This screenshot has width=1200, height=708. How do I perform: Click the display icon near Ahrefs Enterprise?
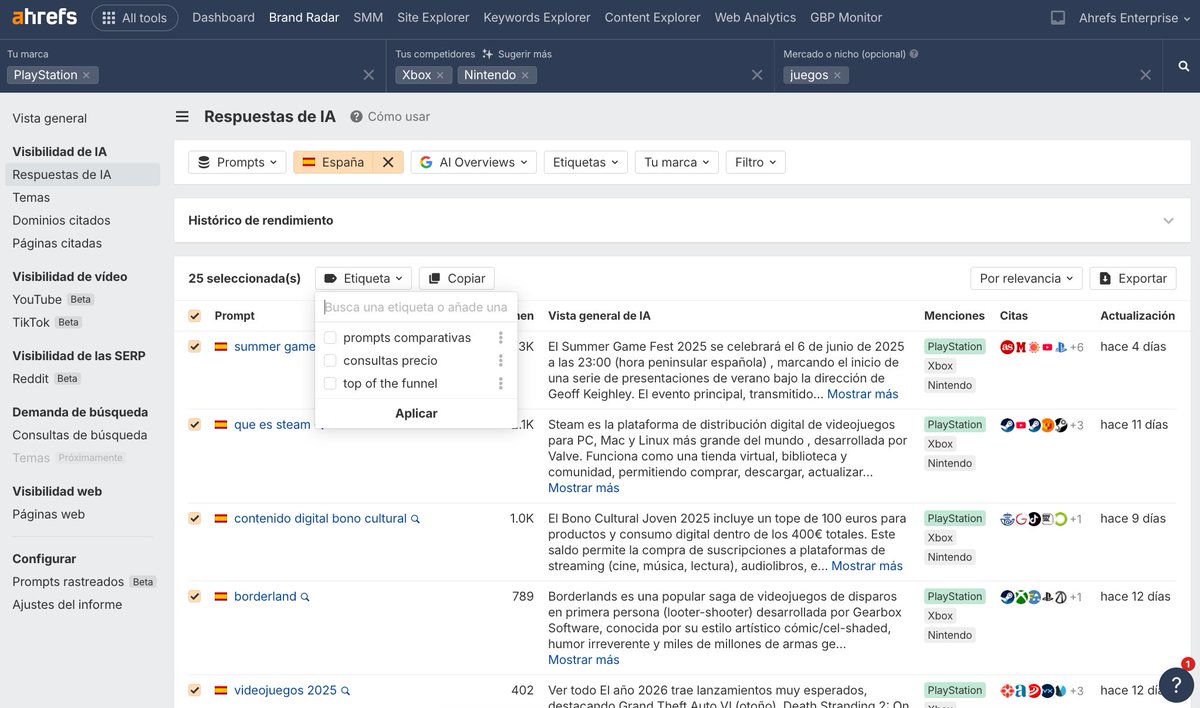click(x=1058, y=18)
